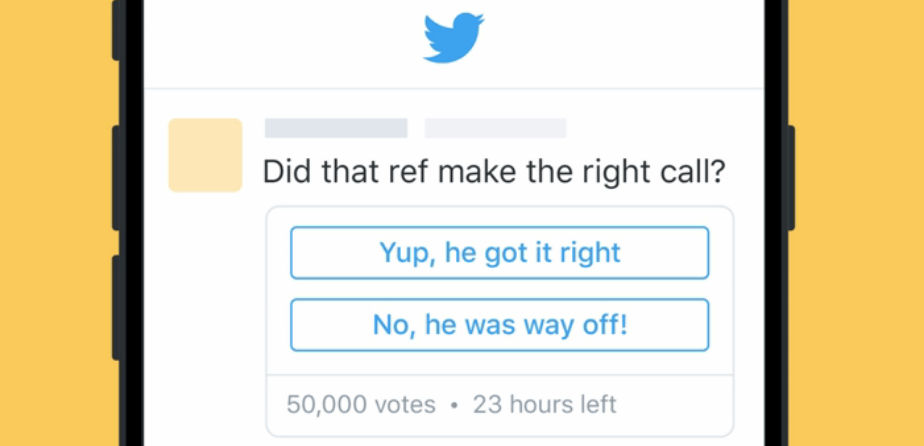Screen dimensions: 924x446
Task: Click the blue Twitter bird logo
Action: [x=454, y=39]
